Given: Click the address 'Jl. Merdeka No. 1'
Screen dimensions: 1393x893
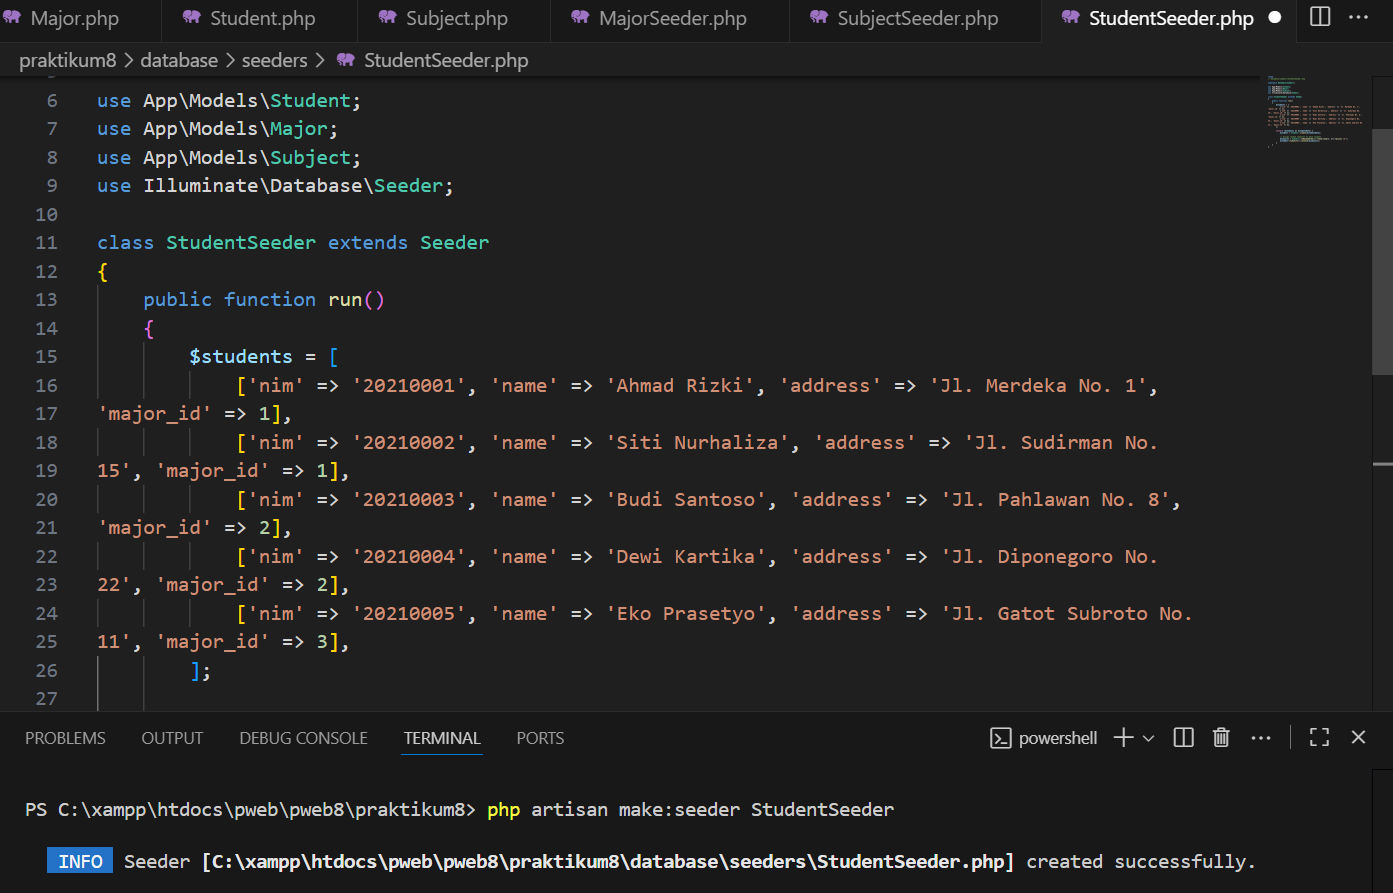Looking at the screenshot, I should [1039, 386].
